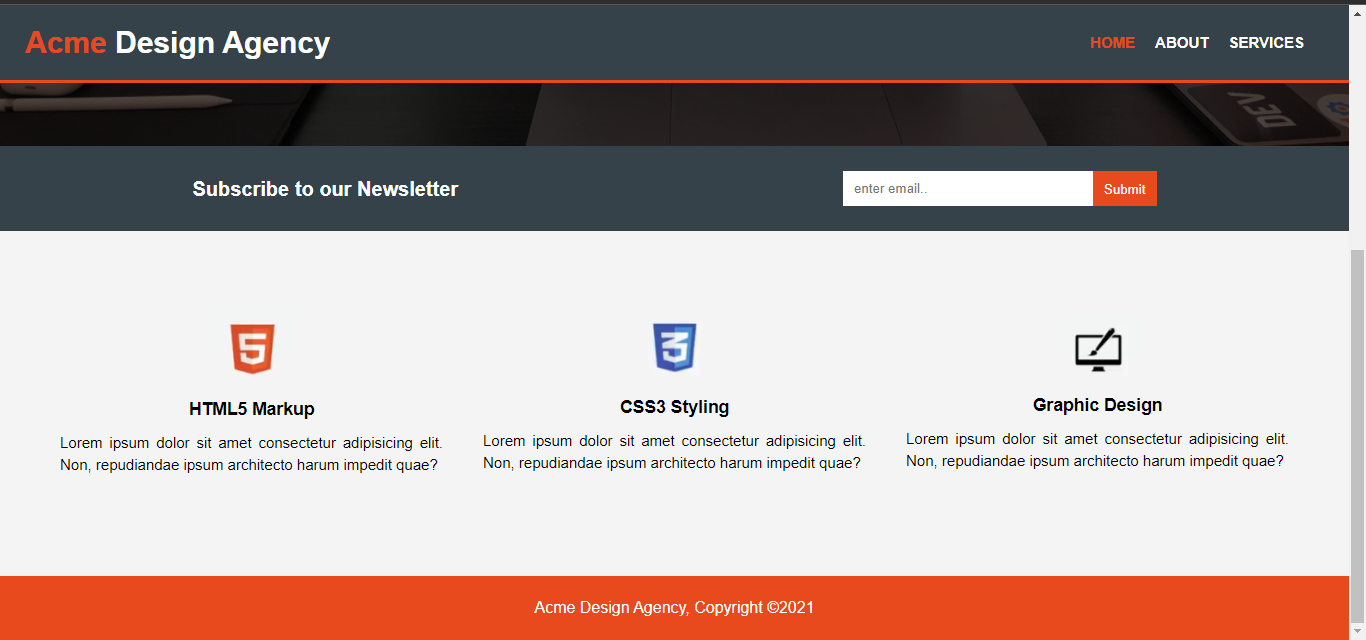Click the CSS3 shield icon
This screenshot has width=1366, height=640.
pyautogui.click(x=675, y=347)
